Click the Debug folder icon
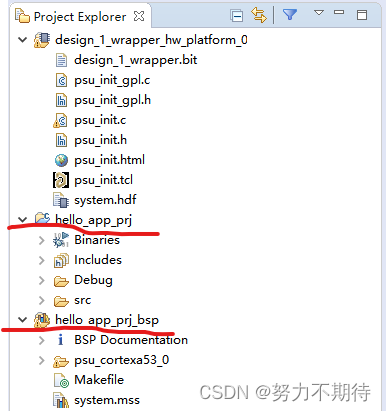 [61, 281]
